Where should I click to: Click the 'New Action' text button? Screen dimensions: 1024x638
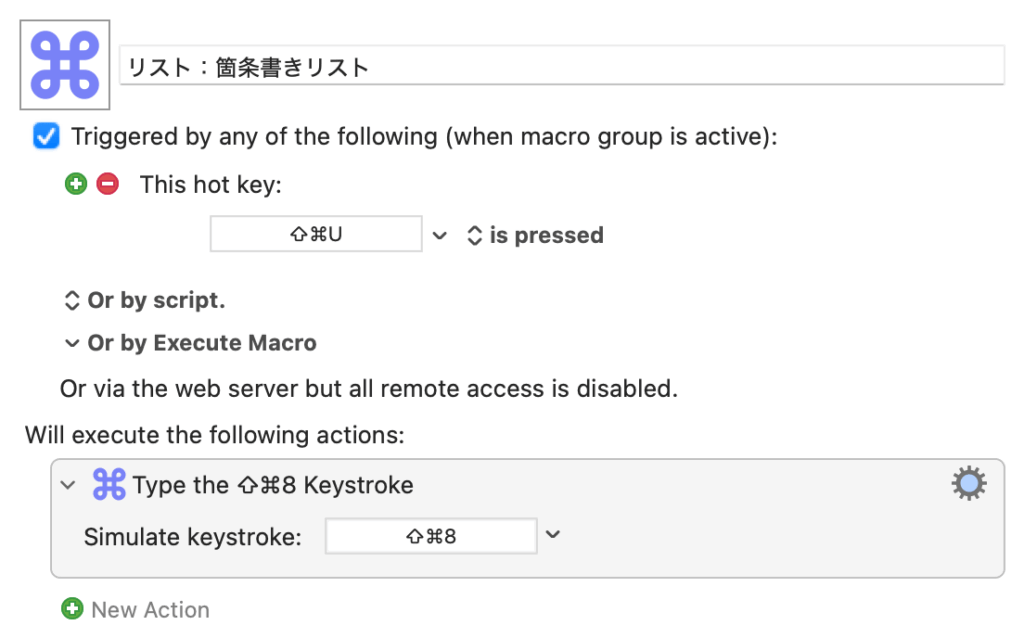pyautogui.click(x=150, y=610)
